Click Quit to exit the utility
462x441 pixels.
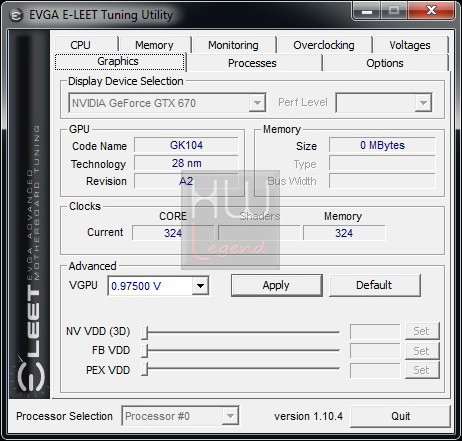(400, 416)
